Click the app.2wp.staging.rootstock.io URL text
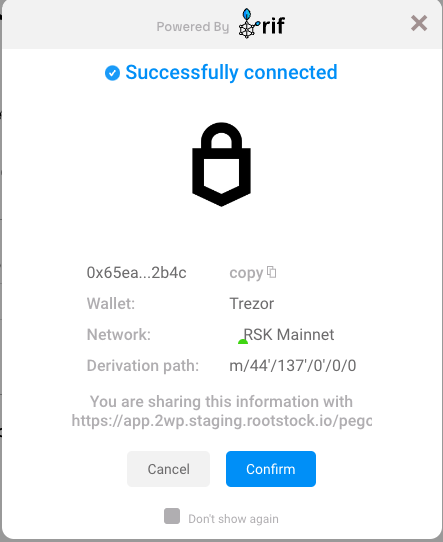443x542 pixels. tap(222, 421)
